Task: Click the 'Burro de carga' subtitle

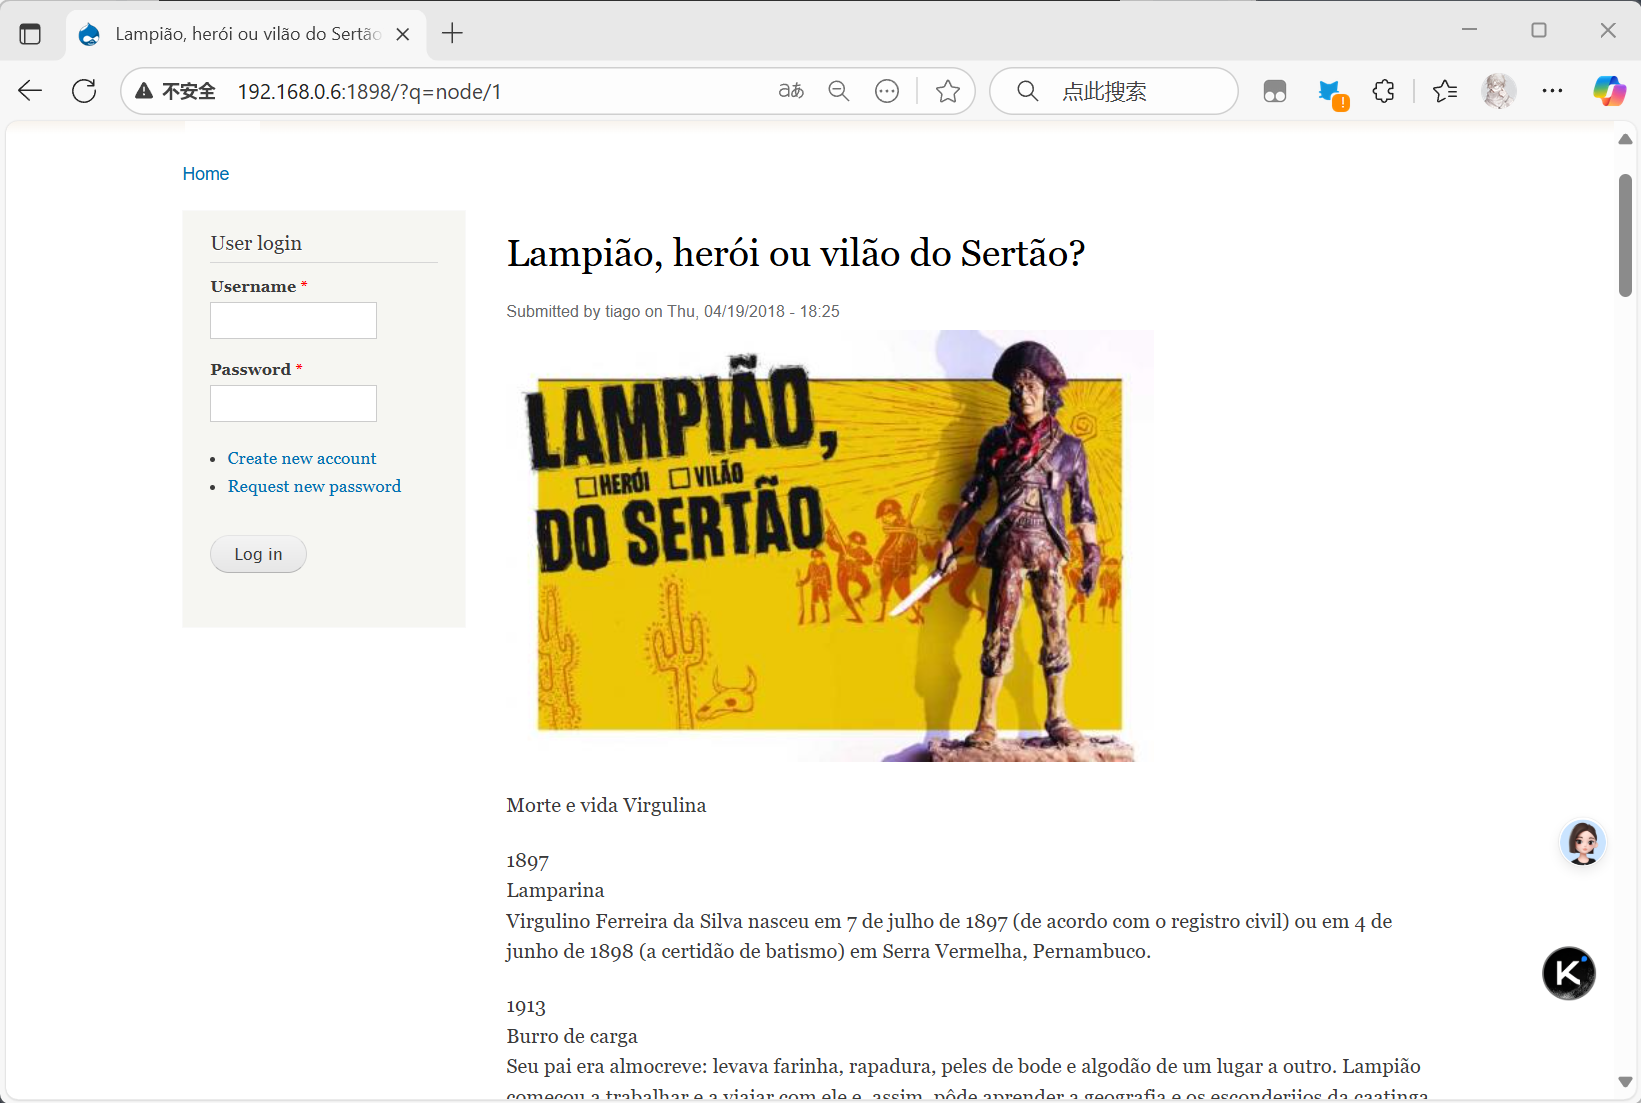Action: click(x=572, y=1036)
